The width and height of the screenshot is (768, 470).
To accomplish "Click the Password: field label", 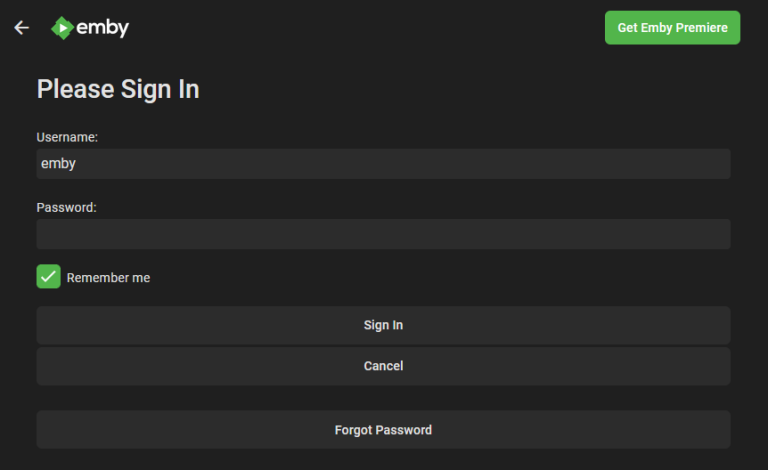I will [x=67, y=208].
